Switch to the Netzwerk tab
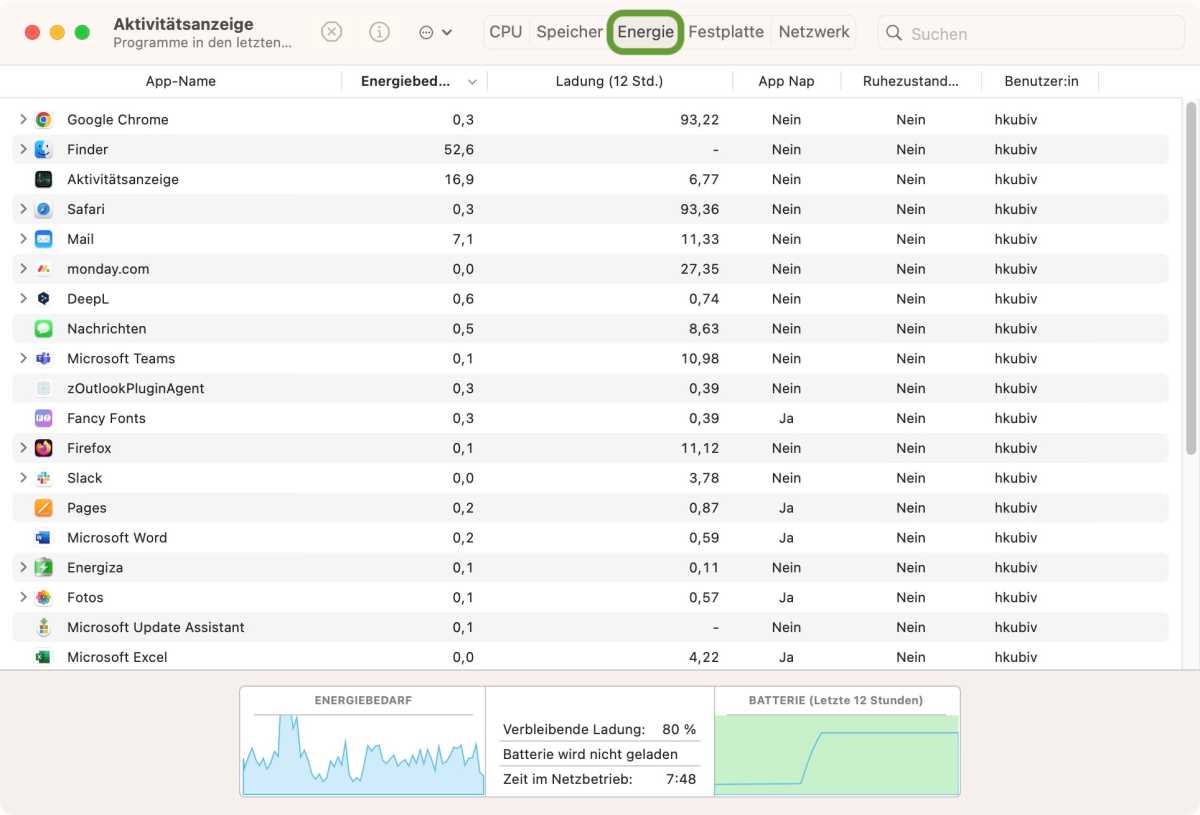This screenshot has width=1200, height=815. click(x=814, y=32)
